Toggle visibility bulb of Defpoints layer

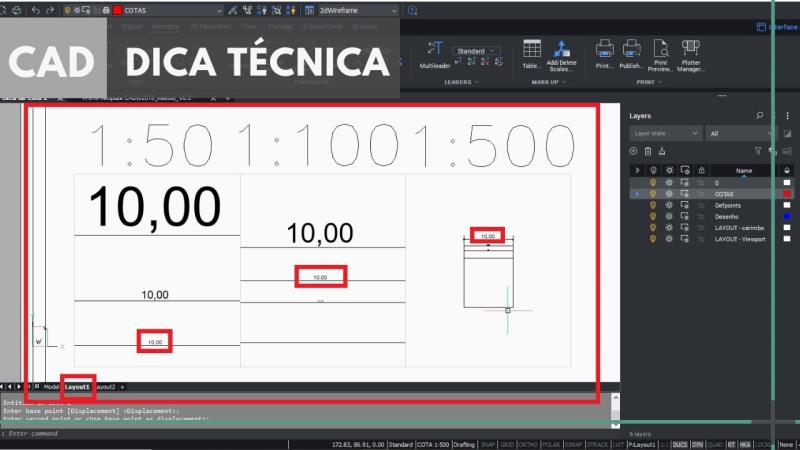point(653,205)
